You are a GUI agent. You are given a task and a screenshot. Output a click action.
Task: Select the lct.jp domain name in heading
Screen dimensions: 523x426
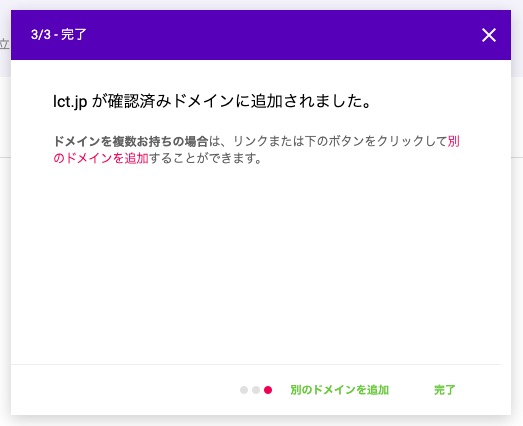(x=70, y=101)
